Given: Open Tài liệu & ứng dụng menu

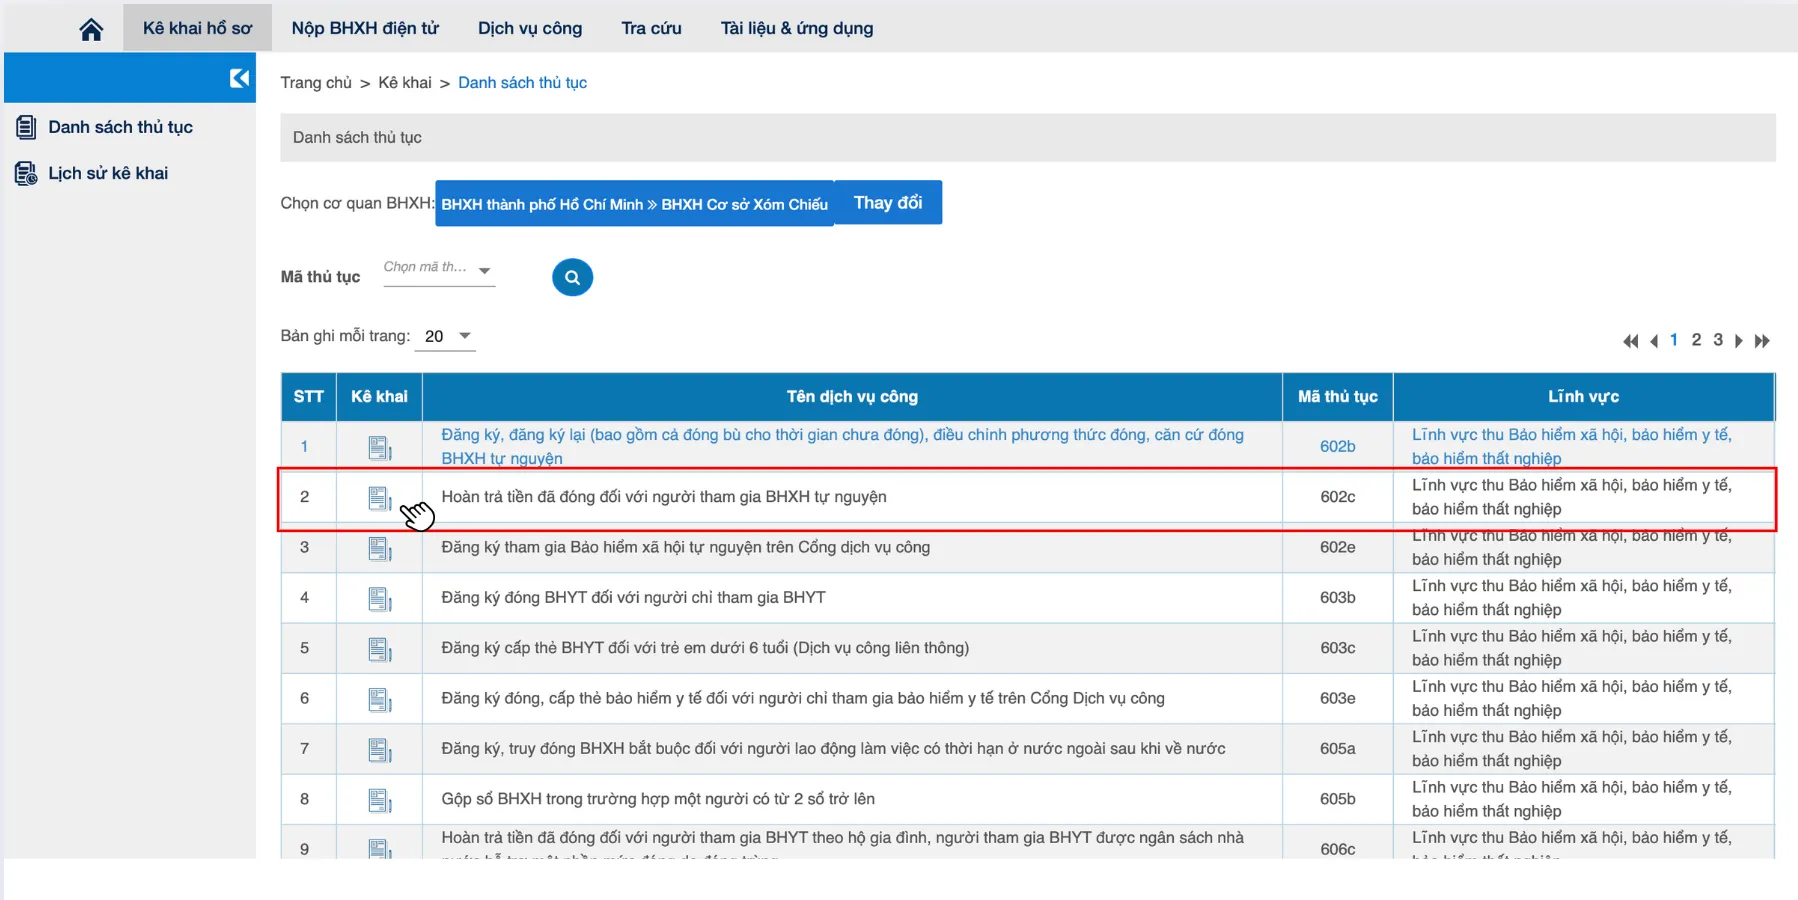Looking at the screenshot, I should pyautogui.click(x=796, y=28).
